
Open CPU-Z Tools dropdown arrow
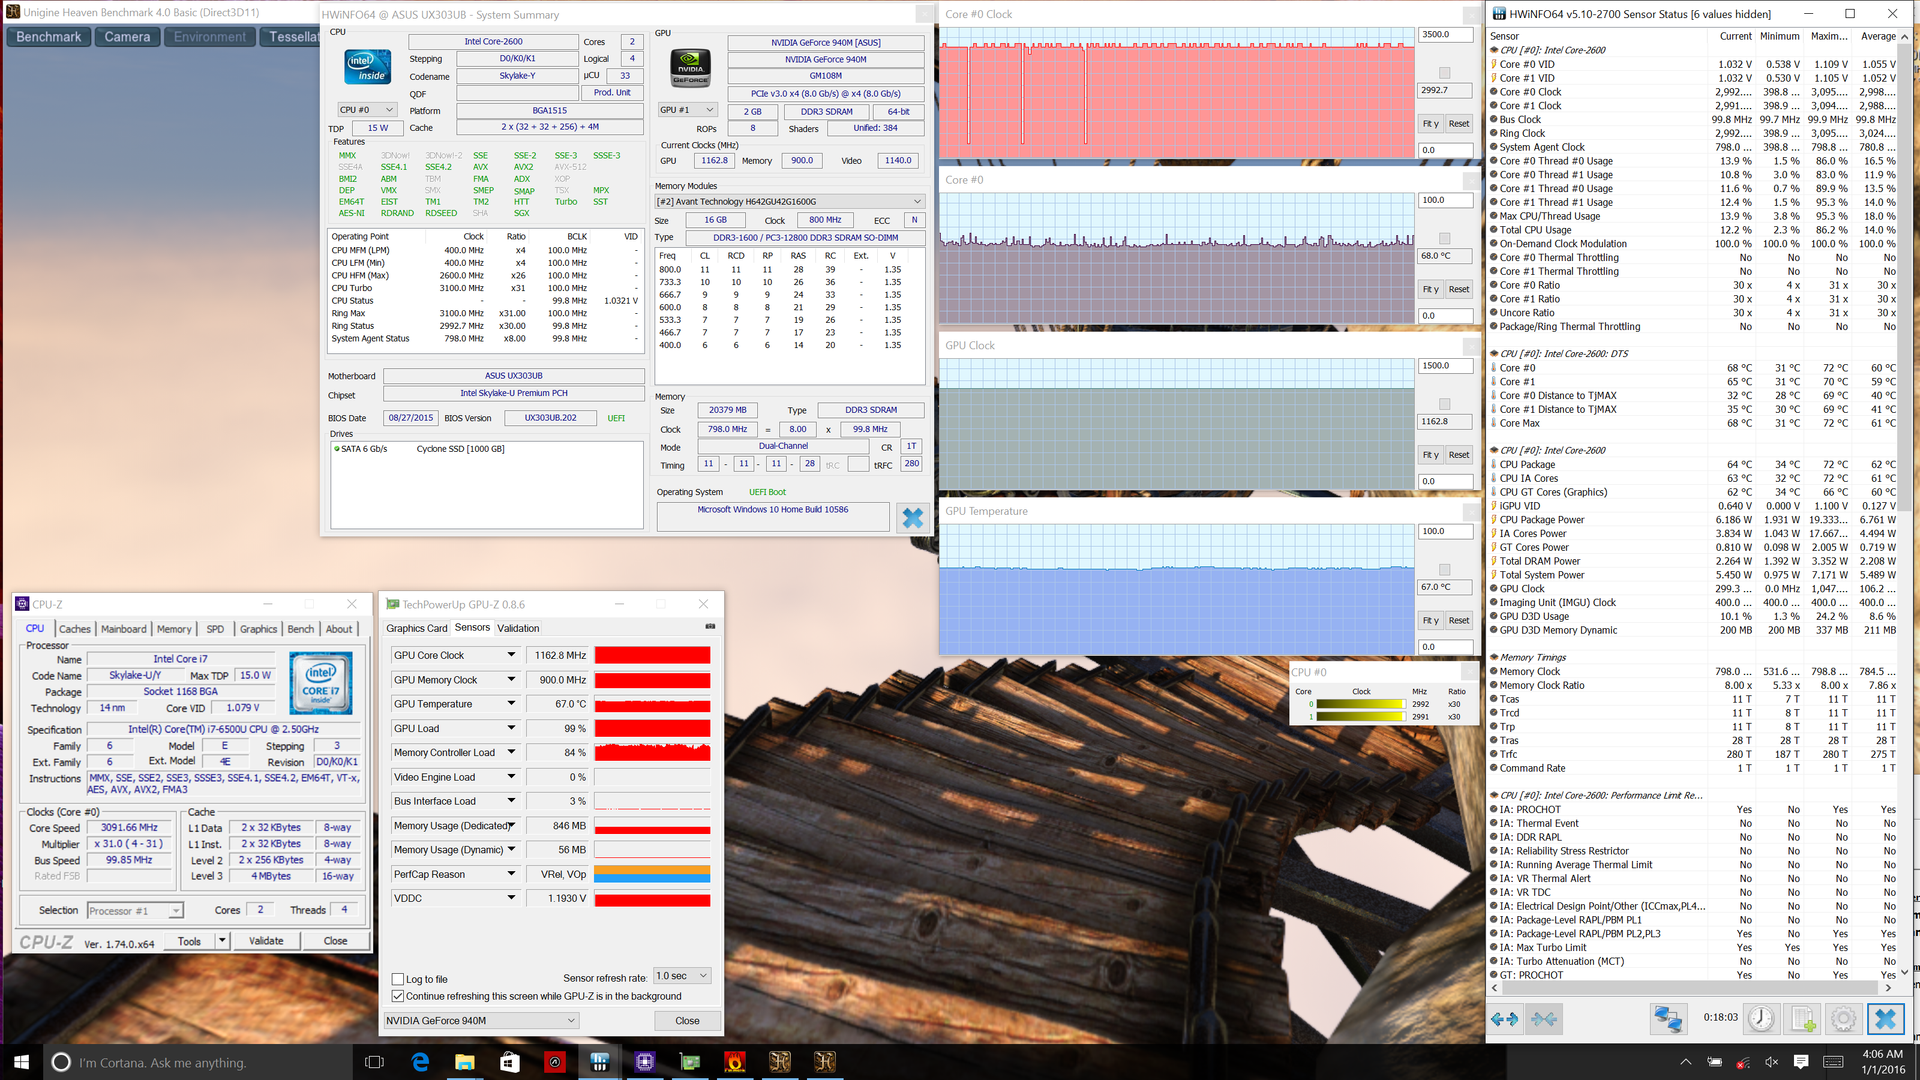pyautogui.click(x=222, y=941)
